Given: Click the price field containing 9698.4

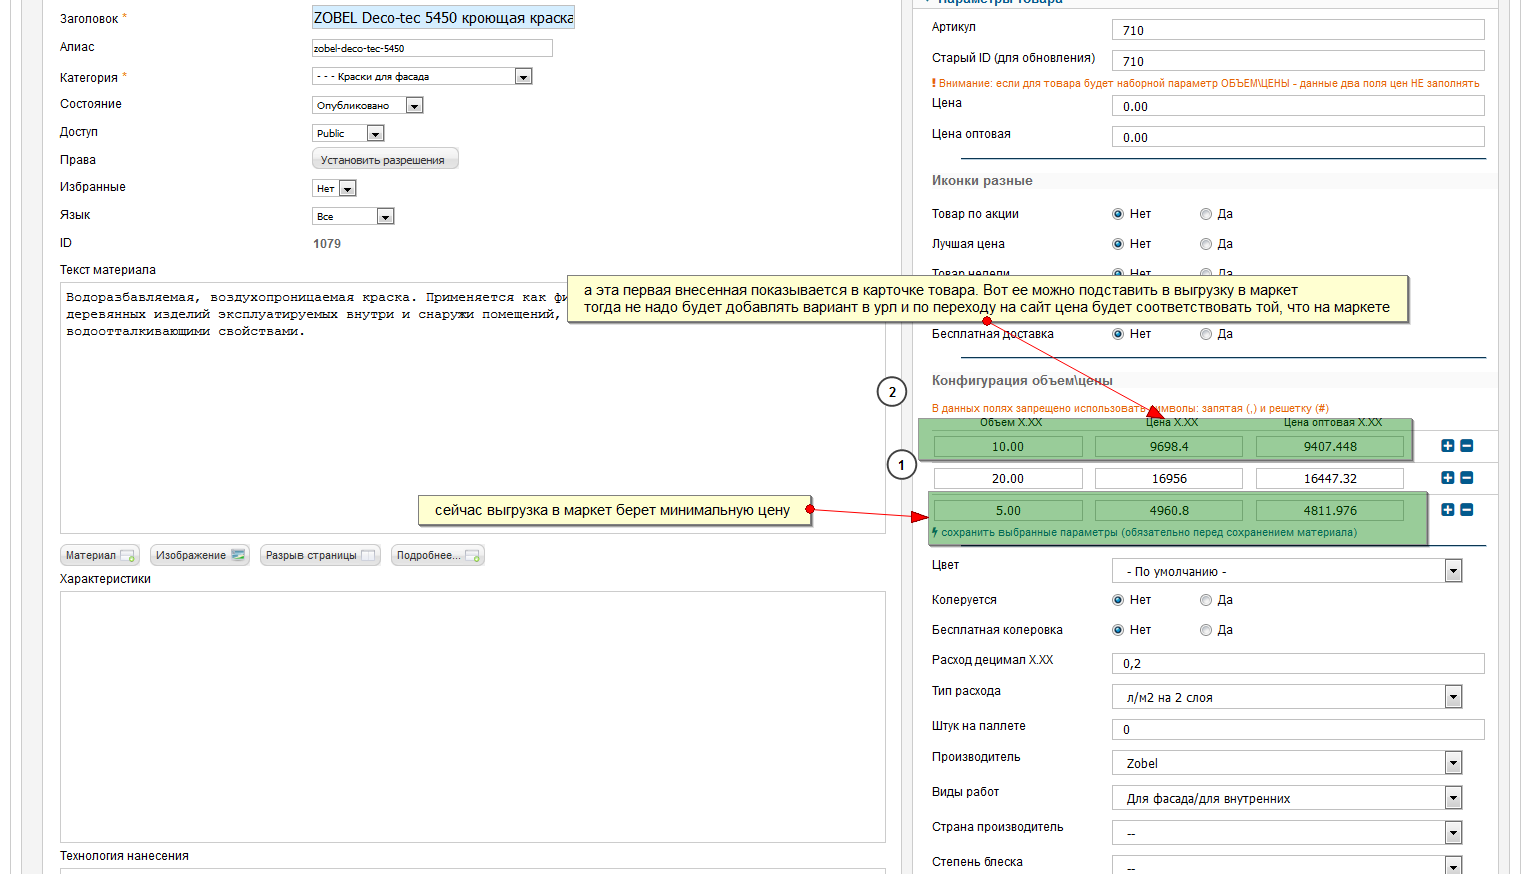Looking at the screenshot, I should [x=1169, y=446].
